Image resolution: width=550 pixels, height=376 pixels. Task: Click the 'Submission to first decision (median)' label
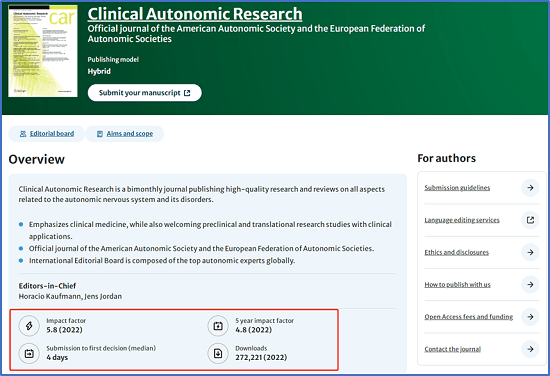(x=101, y=348)
